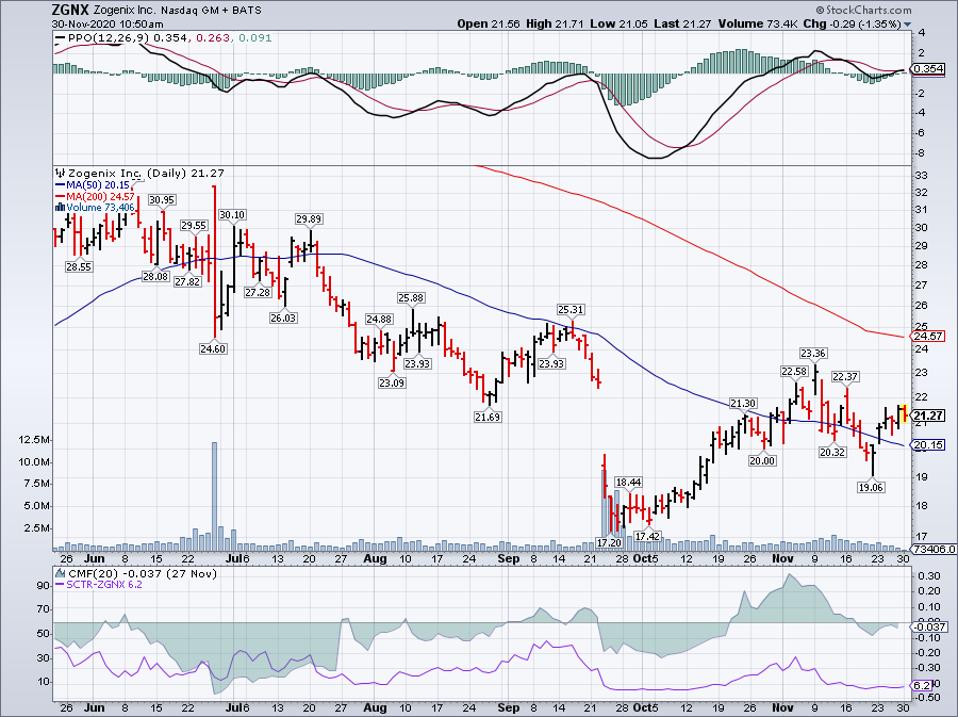Image resolution: width=958 pixels, height=717 pixels.
Task: Select the Volume 73.4K header value
Action: pyautogui.click(x=757, y=24)
